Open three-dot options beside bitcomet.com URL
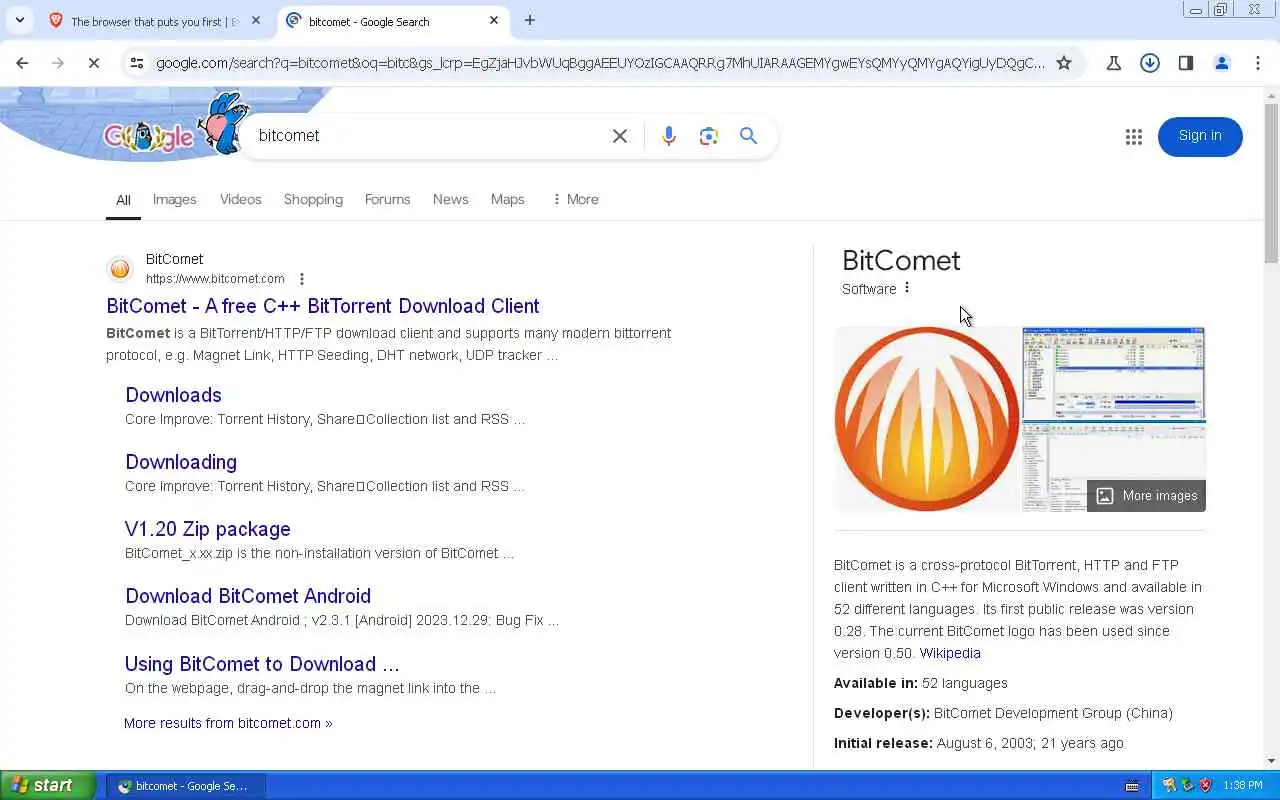This screenshot has width=1280, height=800. point(302,279)
